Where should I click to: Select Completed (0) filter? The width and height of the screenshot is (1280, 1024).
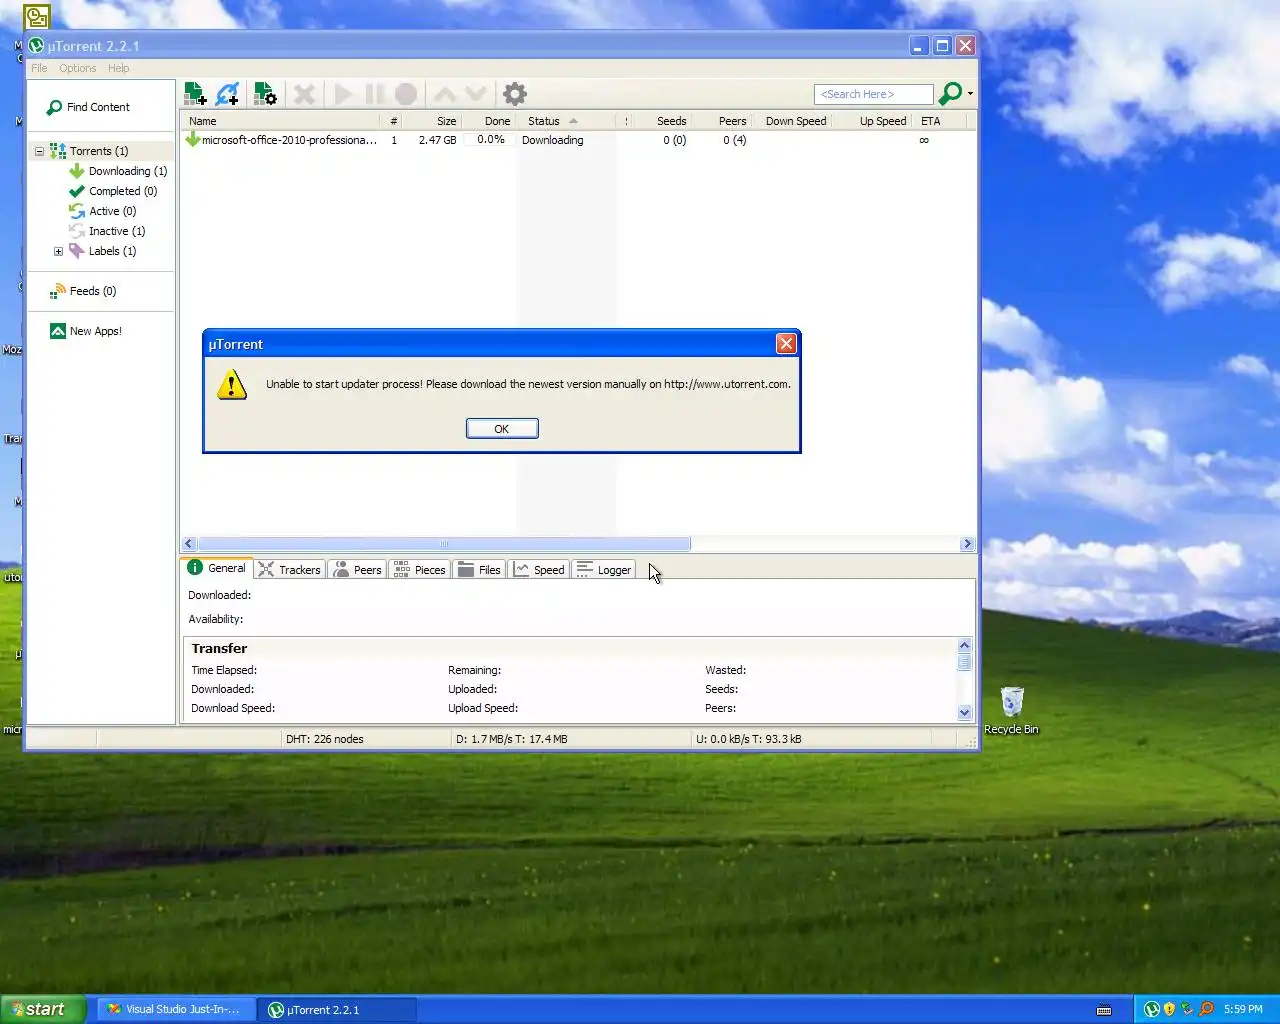(x=123, y=191)
